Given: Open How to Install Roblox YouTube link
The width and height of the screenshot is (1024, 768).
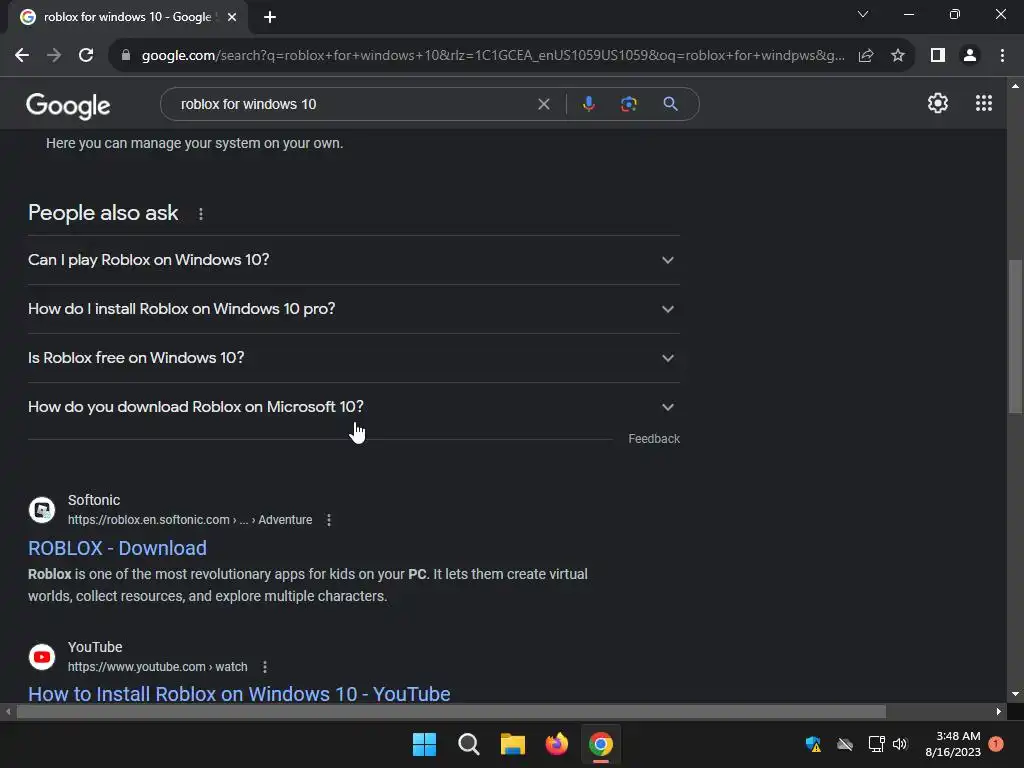Looking at the screenshot, I should [x=239, y=694].
